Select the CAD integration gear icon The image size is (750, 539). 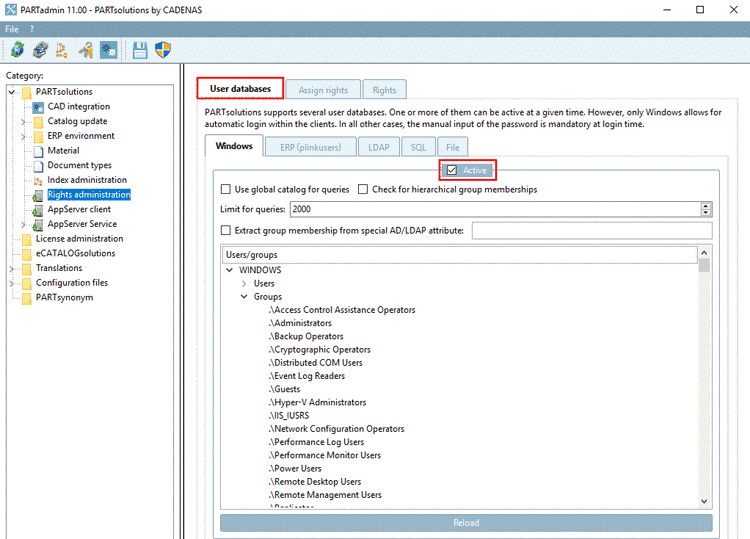[x=38, y=107]
